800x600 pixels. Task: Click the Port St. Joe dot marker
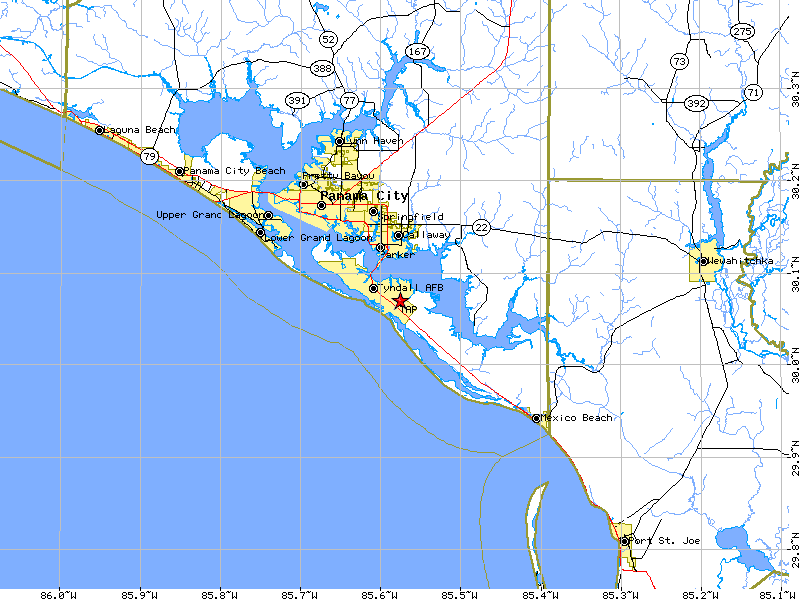pyautogui.click(x=625, y=541)
